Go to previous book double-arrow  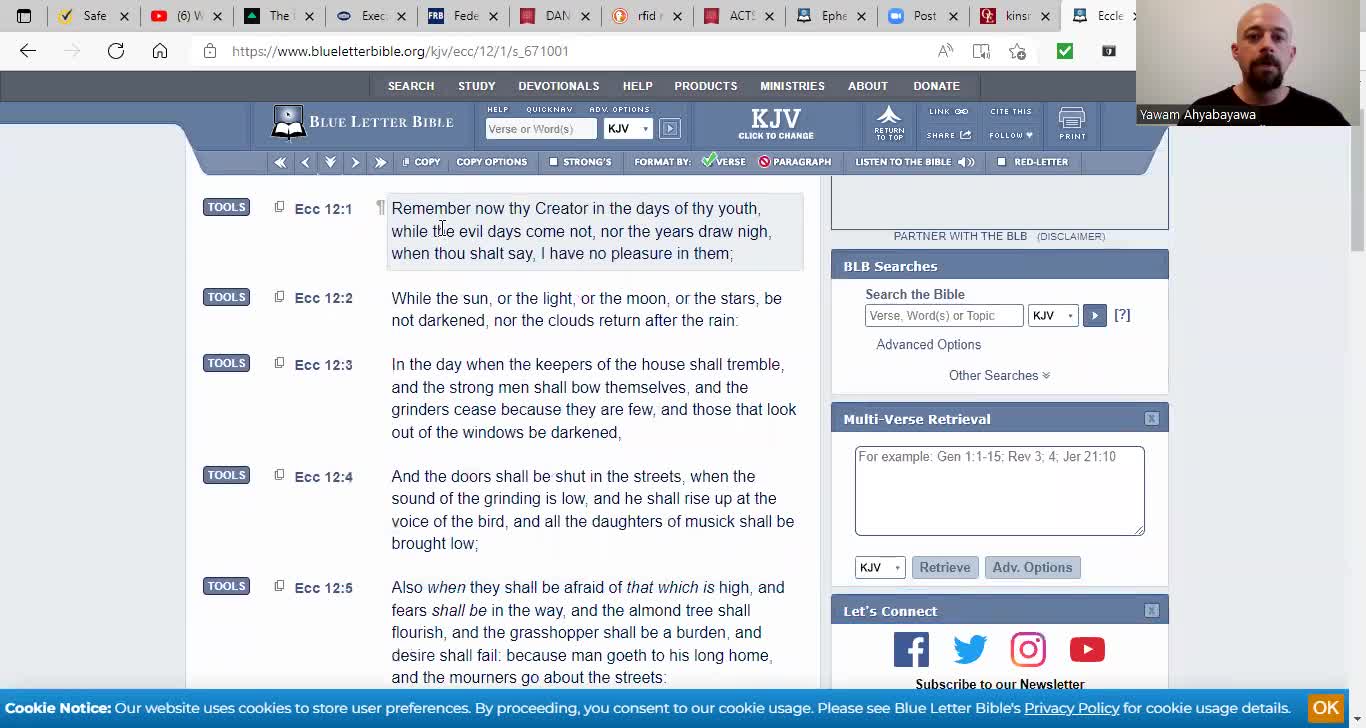click(280, 162)
